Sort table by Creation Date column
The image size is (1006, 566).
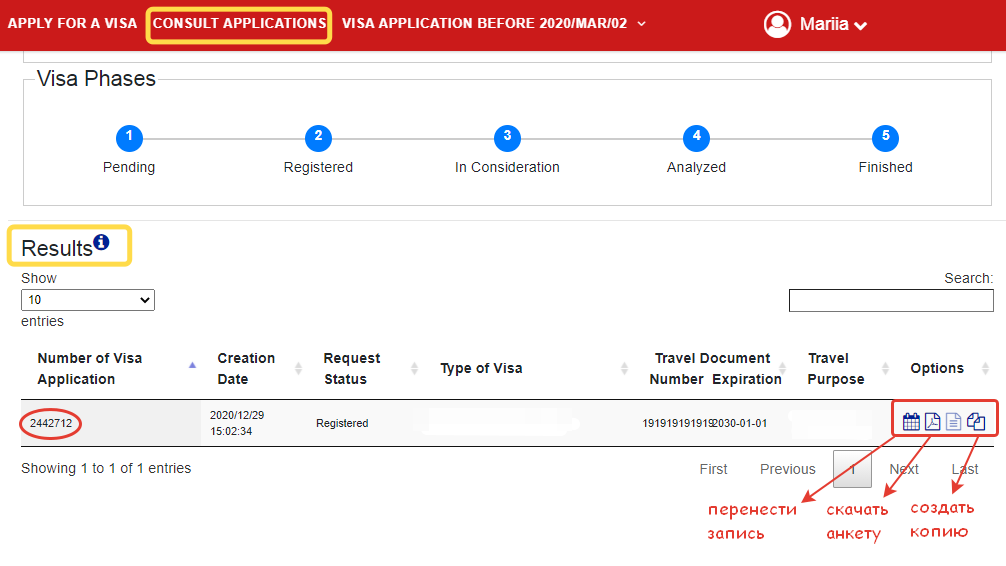click(x=246, y=368)
